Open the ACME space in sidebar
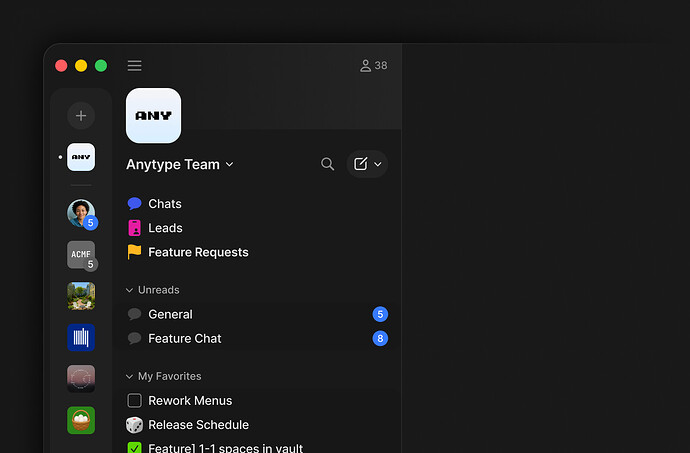The image size is (690, 453). click(81, 255)
